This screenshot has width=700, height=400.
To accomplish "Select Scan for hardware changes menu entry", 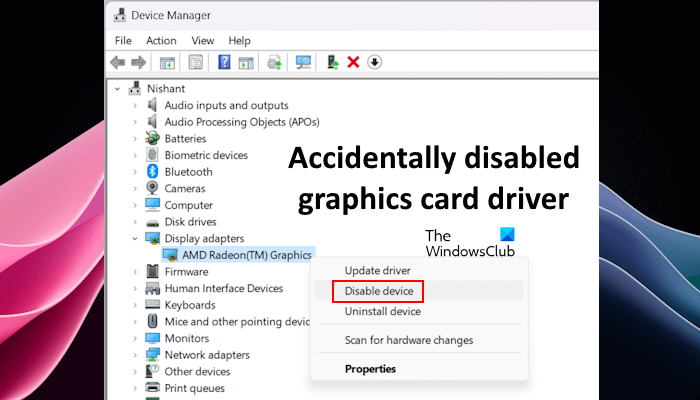I will [x=419, y=340].
